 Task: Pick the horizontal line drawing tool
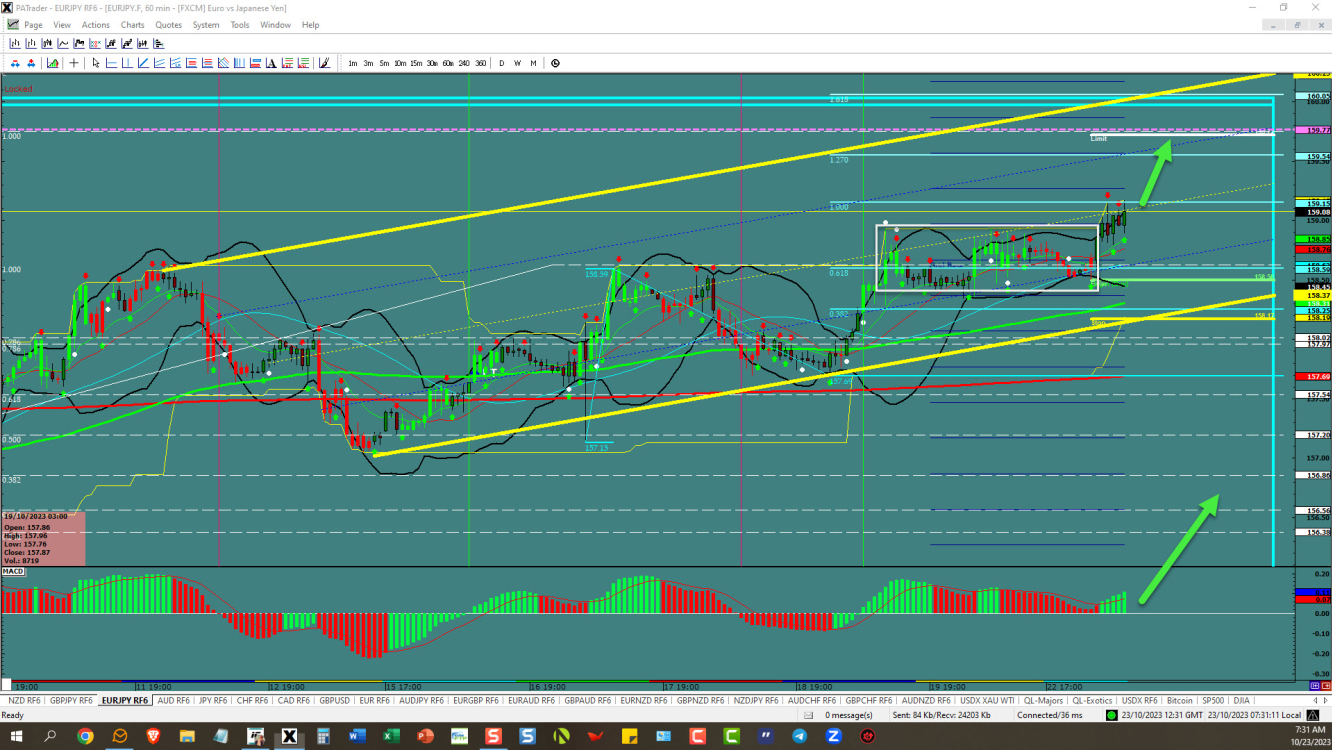click(111, 63)
